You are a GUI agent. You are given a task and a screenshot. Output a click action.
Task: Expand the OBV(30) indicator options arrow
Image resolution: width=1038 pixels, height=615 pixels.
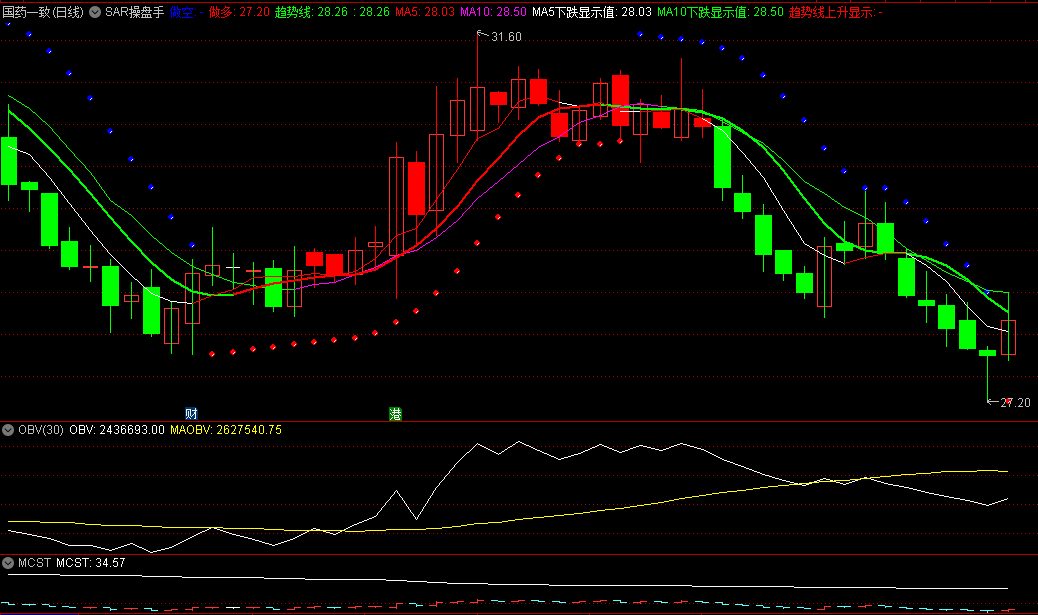[8, 430]
